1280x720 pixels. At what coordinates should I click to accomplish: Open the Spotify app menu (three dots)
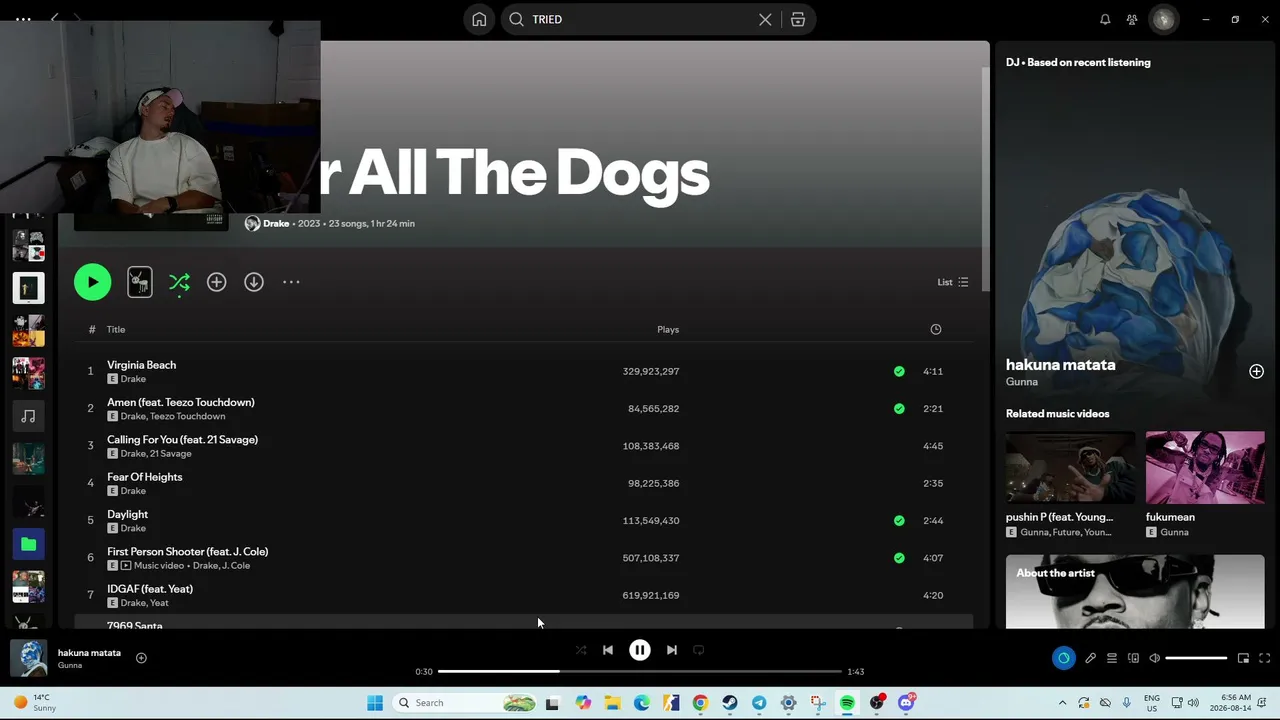point(23,19)
